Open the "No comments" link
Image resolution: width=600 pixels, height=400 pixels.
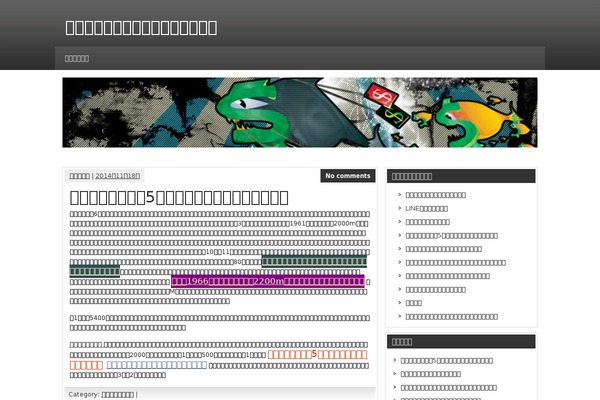[348, 176]
